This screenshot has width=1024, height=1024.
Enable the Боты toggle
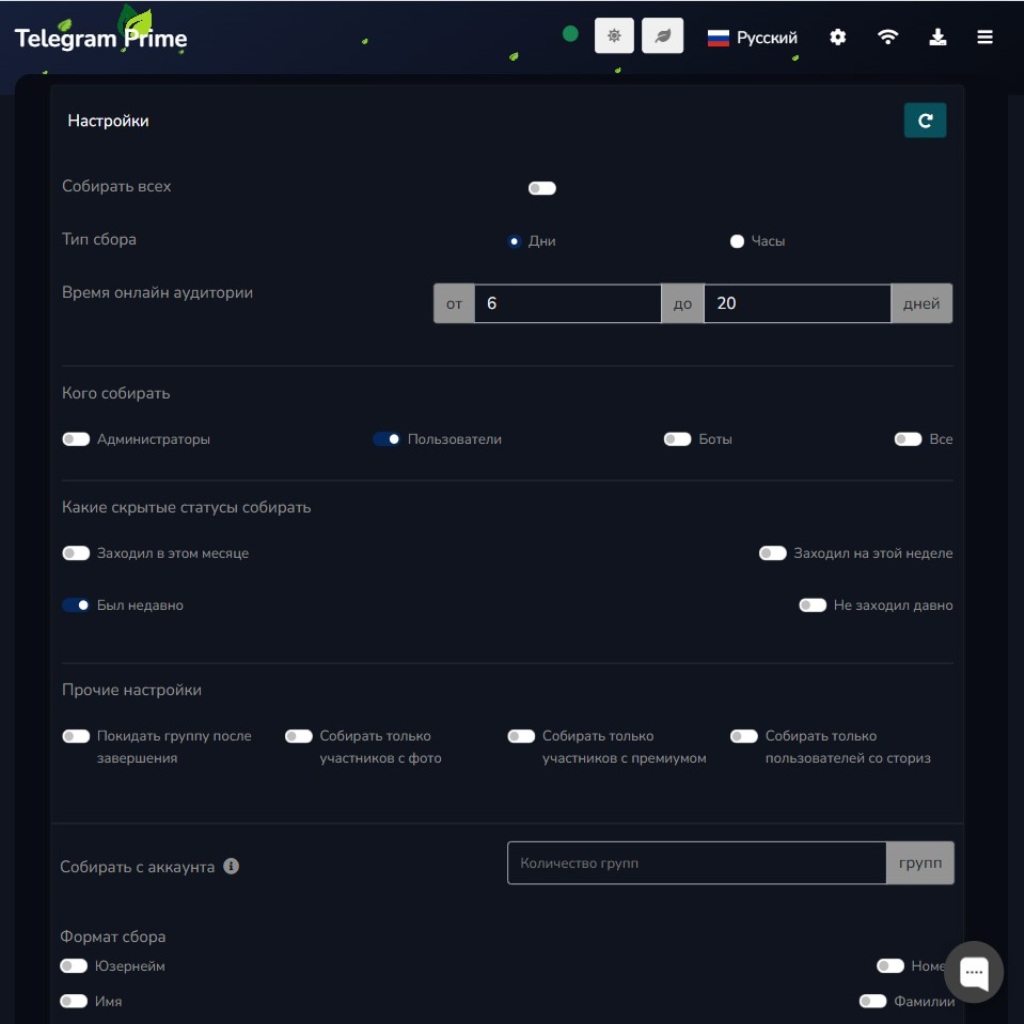[677, 439]
